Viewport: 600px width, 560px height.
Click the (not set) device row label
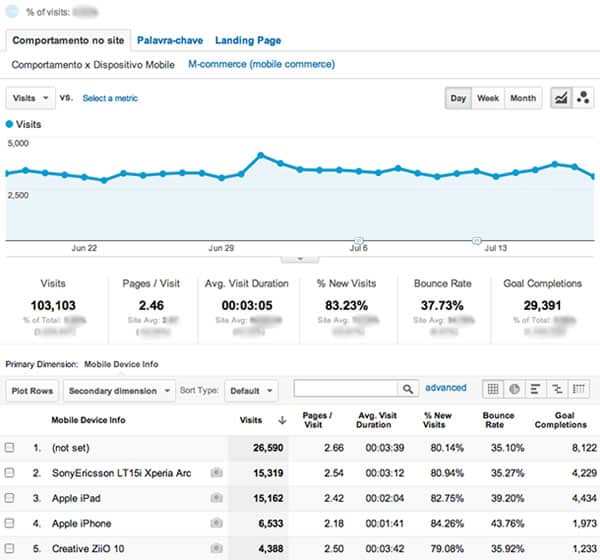[71, 447]
